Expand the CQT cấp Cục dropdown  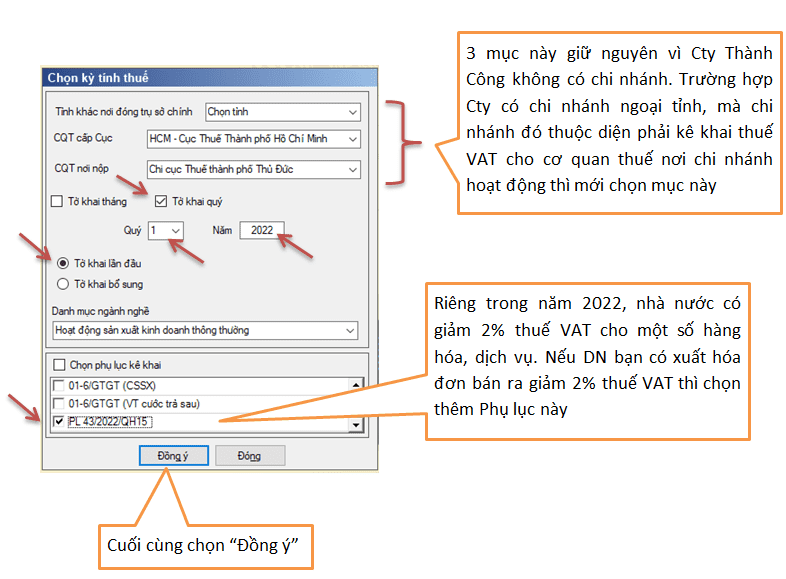tap(351, 139)
